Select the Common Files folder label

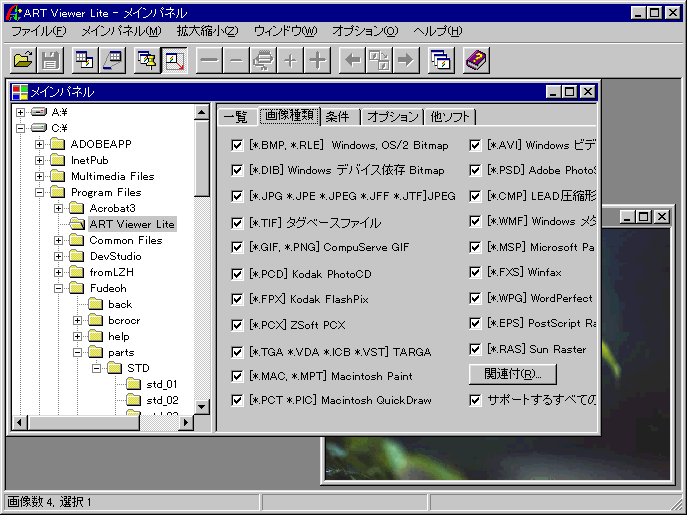(x=126, y=240)
